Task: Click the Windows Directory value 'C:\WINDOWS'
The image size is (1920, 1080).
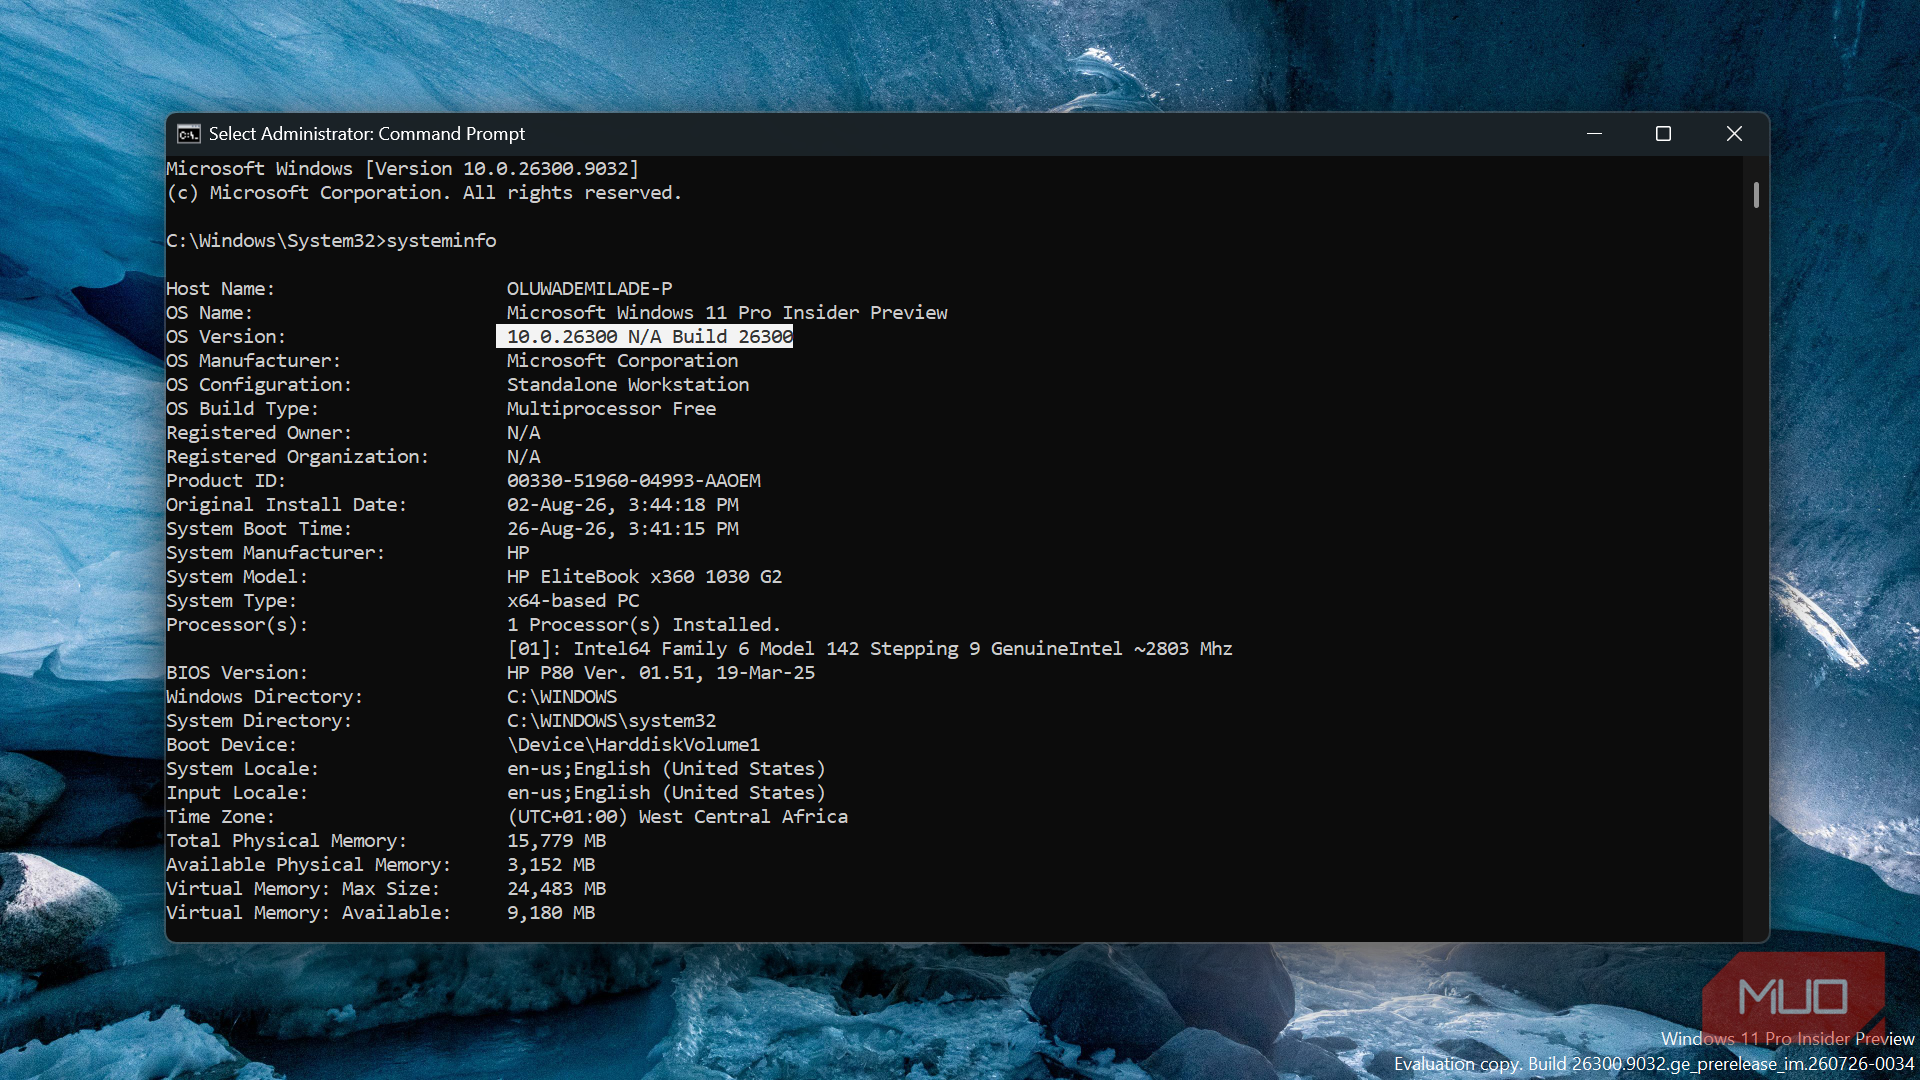Action: (562, 697)
